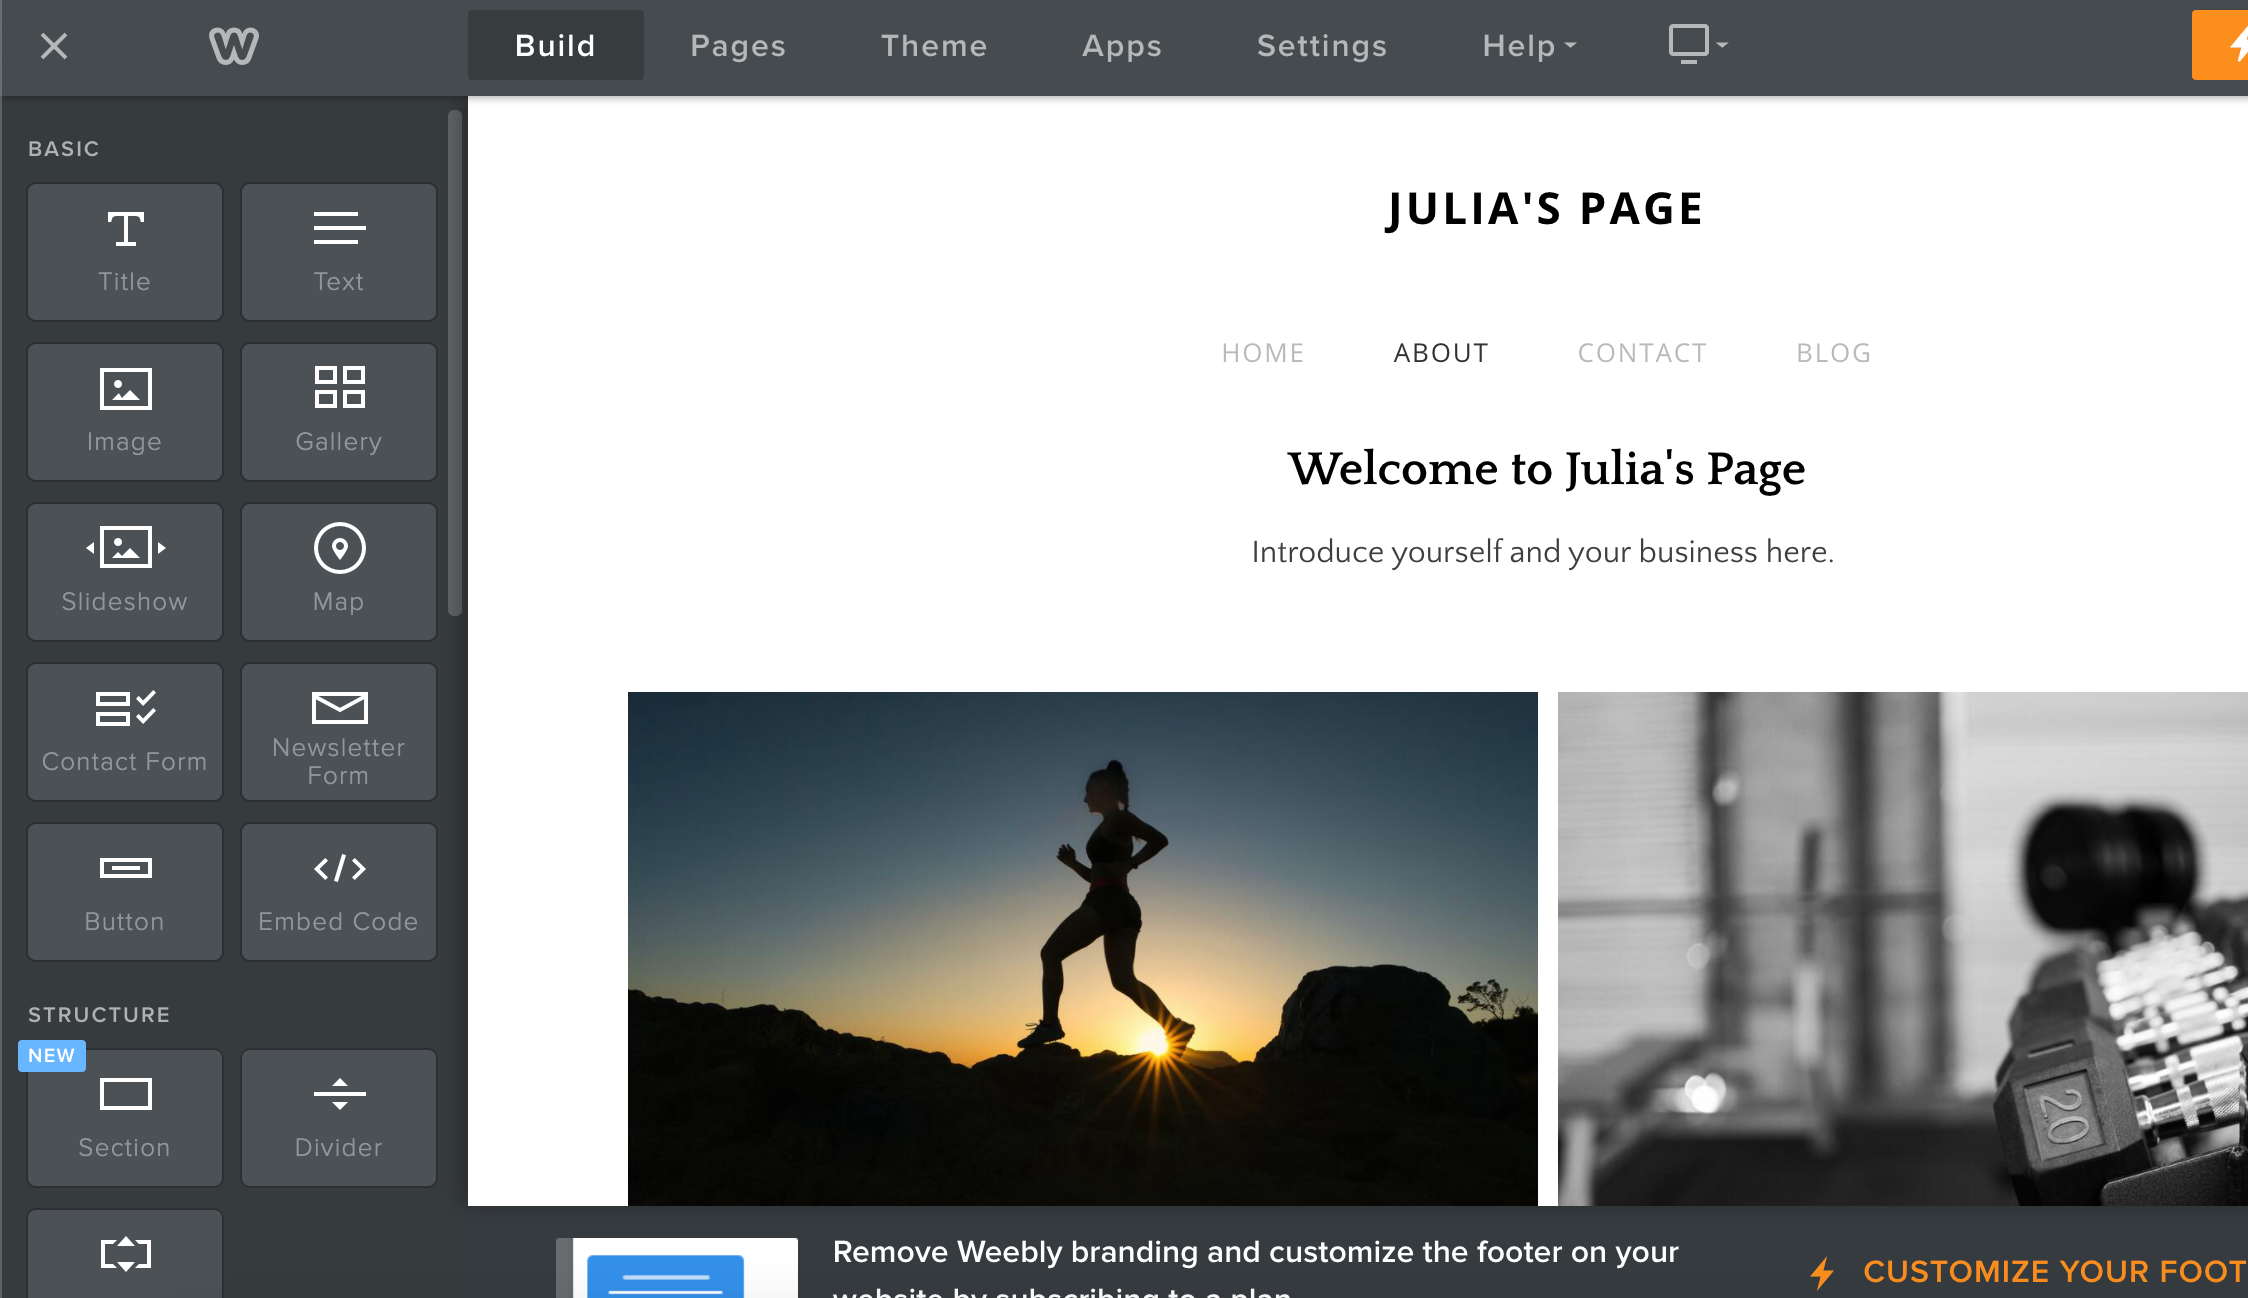This screenshot has width=2248, height=1298.
Task: Choose the Embed Code element
Action: tap(339, 892)
